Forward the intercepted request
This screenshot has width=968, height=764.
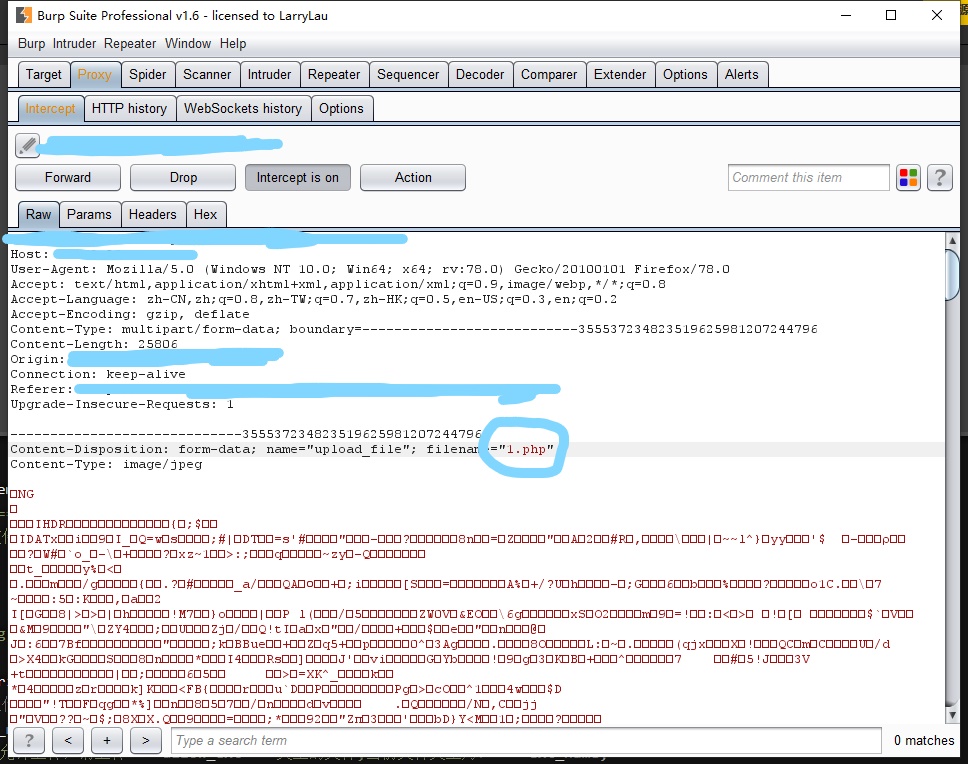[x=68, y=178]
